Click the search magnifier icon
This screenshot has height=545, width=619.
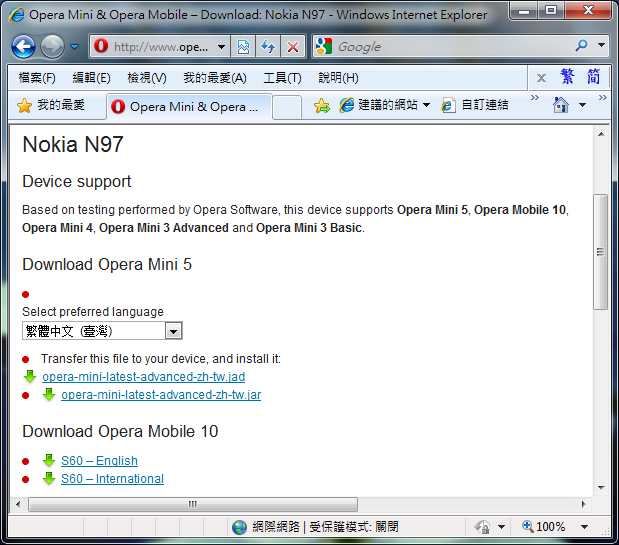pyautogui.click(x=582, y=46)
